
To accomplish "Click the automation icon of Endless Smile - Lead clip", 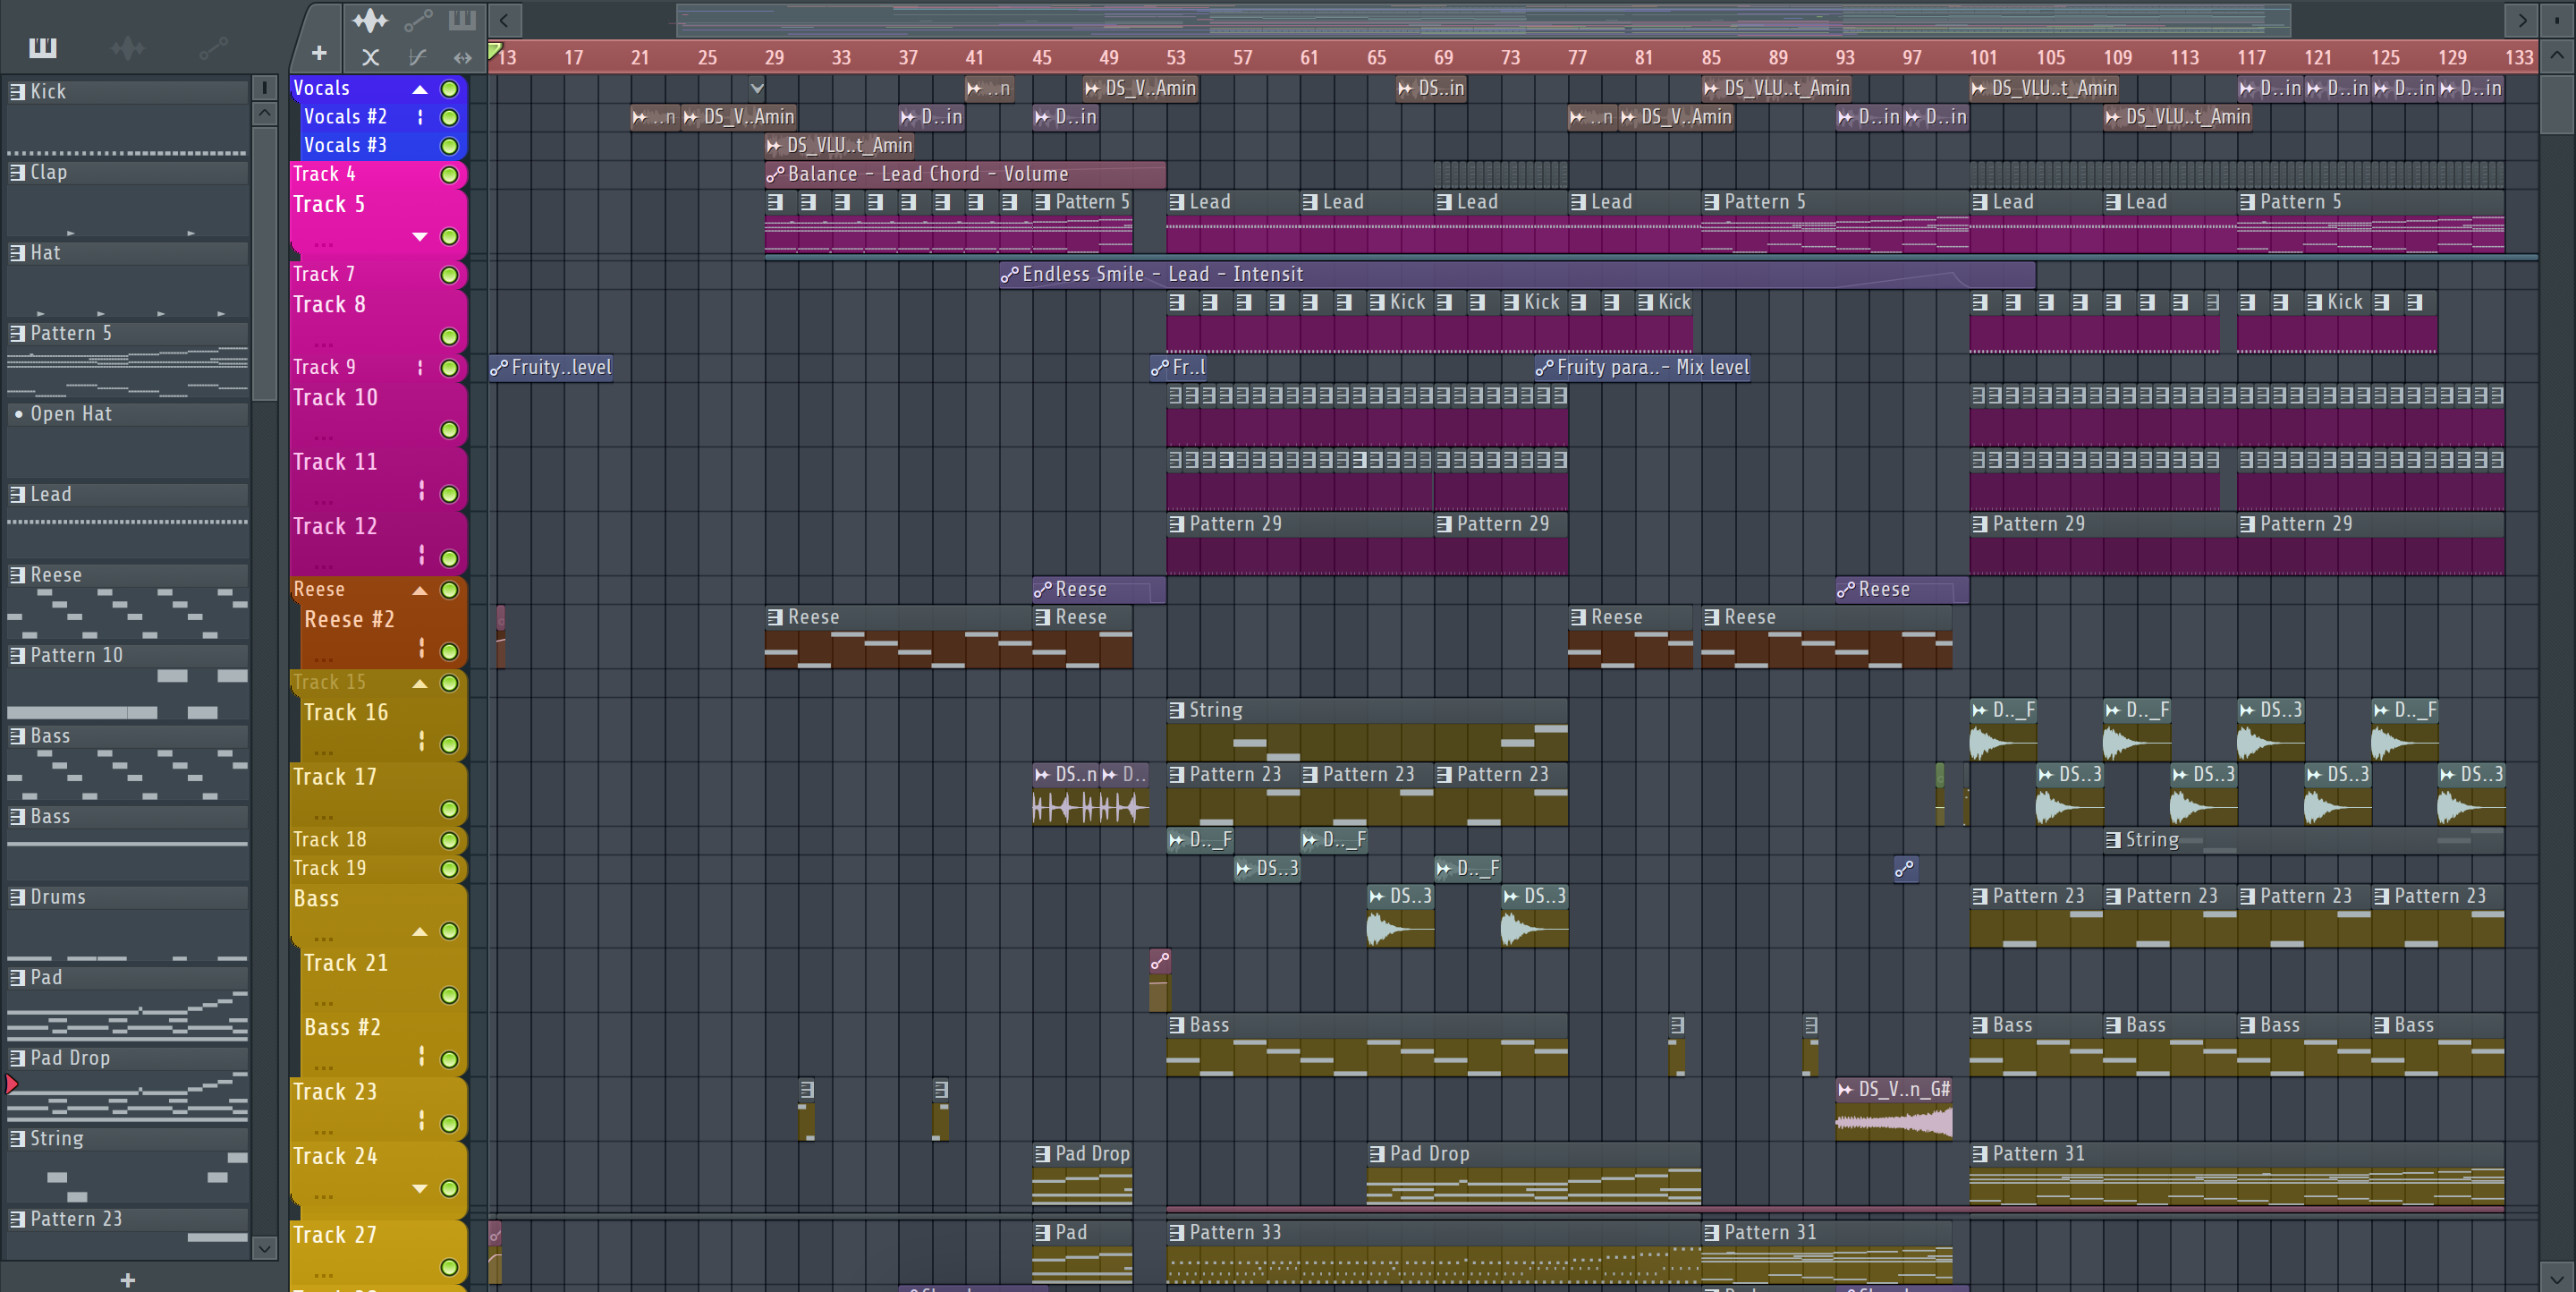I will pyautogui.click(x=1009, y=275).
